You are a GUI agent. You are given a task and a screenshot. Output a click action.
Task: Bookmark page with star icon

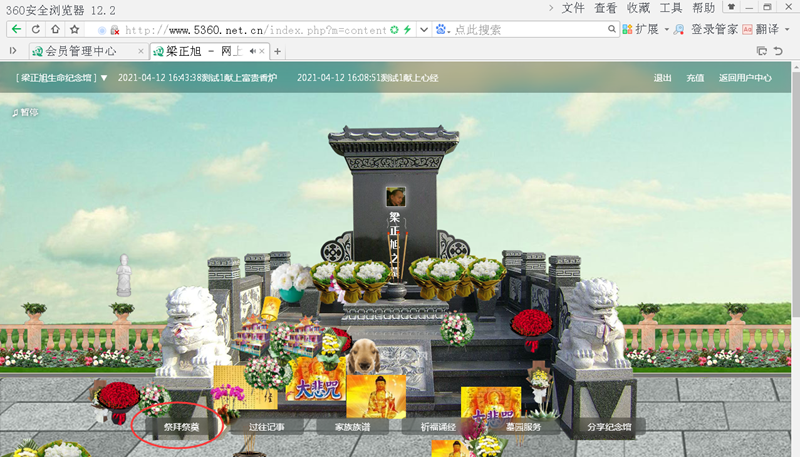point(75,29)
